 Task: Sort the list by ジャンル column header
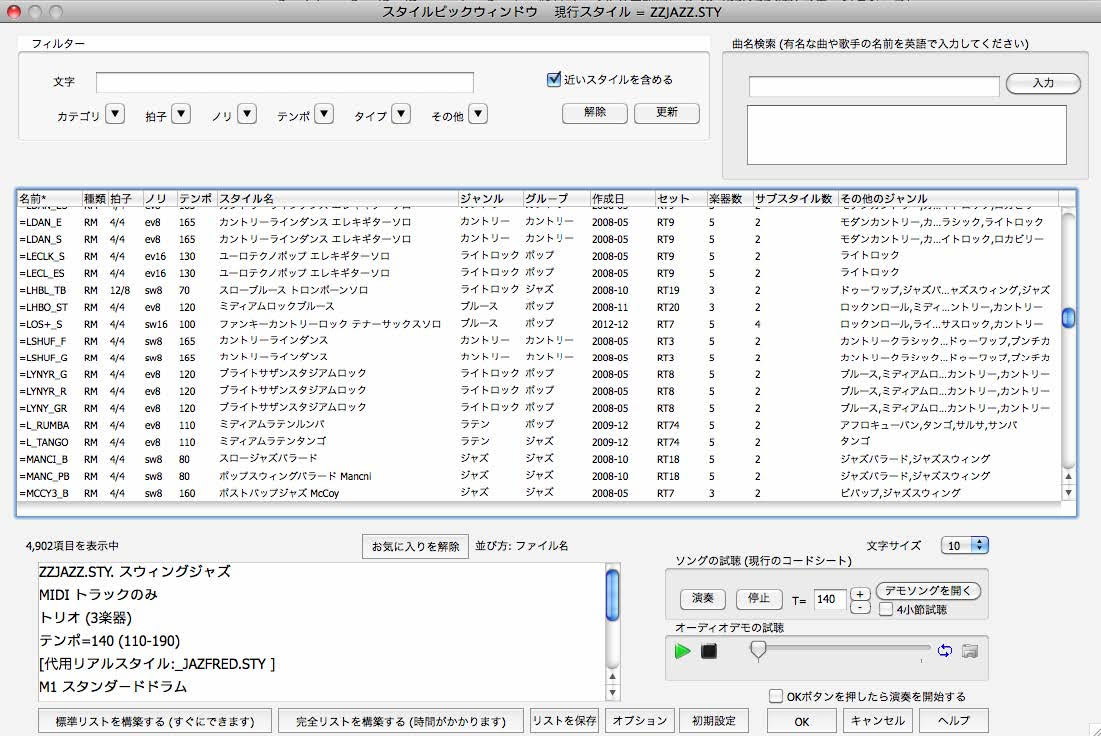(x=482, y=198)
